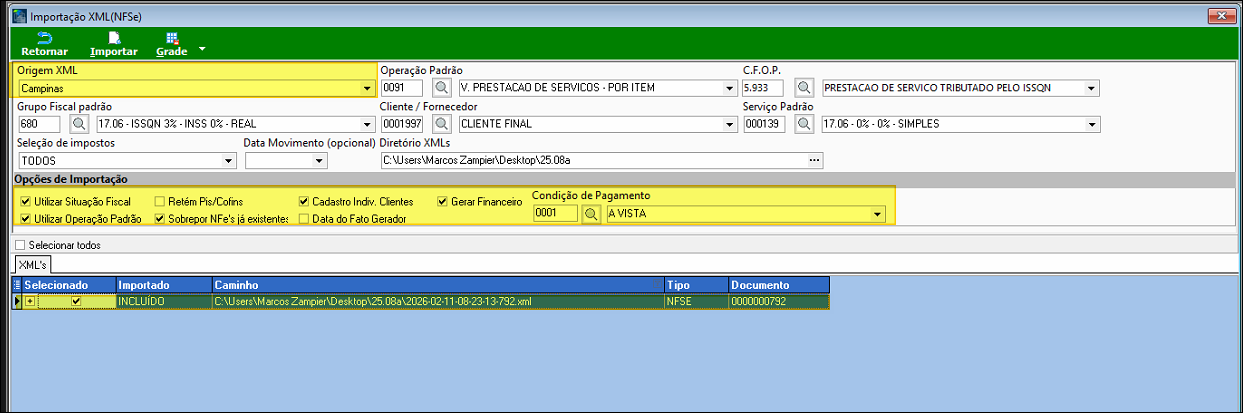Viewport: 1243px width, 413px height.
Task: Click the Documento column header
Action: click(779, 285)
